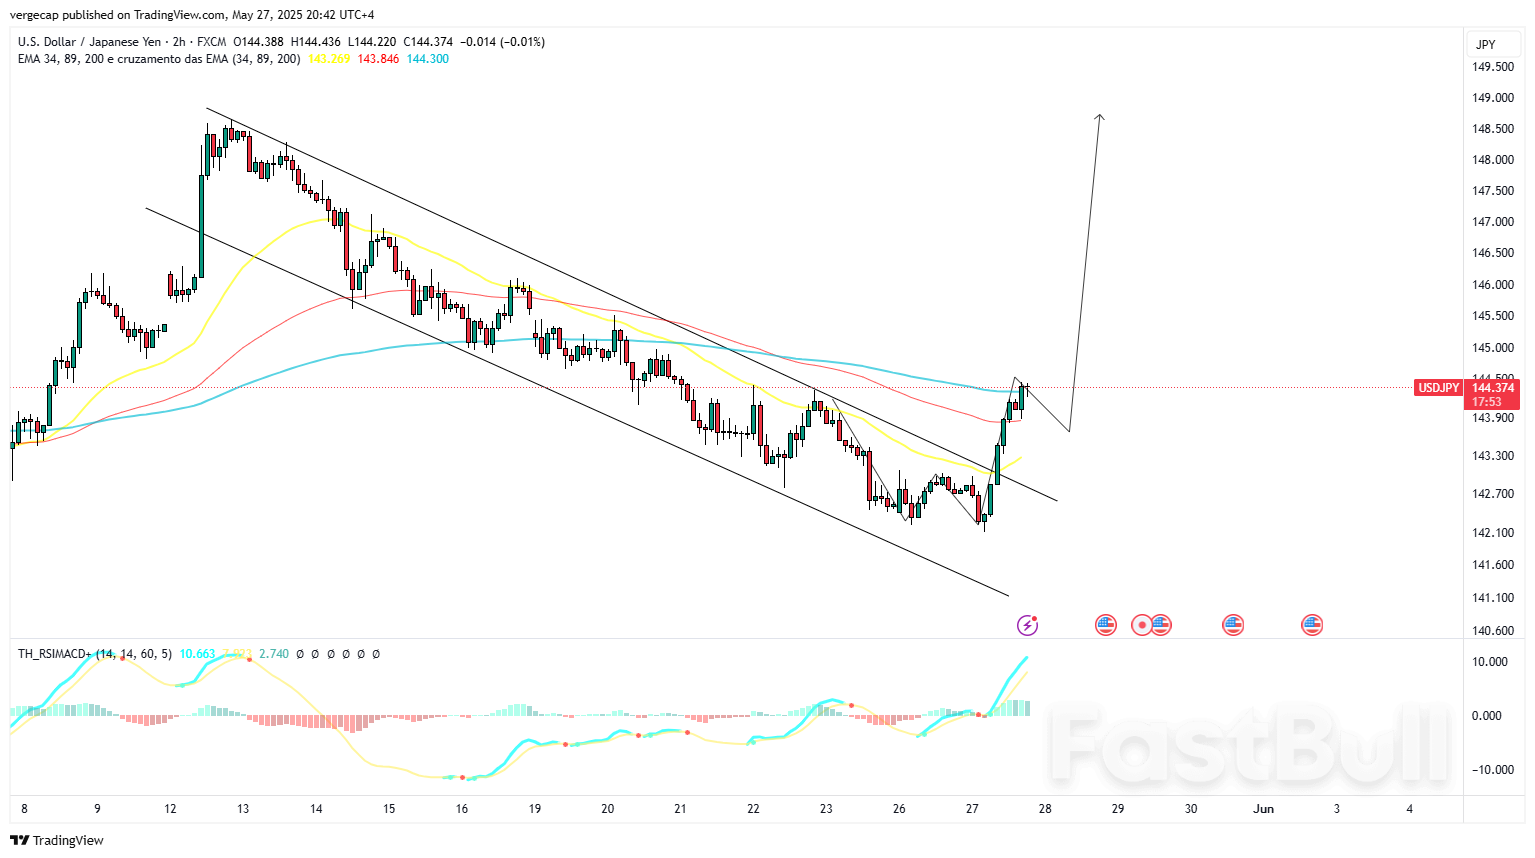Viewport: 1535px width, 858px height.
Task: Click the yellow EMA value 143.269
Action: [x=329, y=59]
